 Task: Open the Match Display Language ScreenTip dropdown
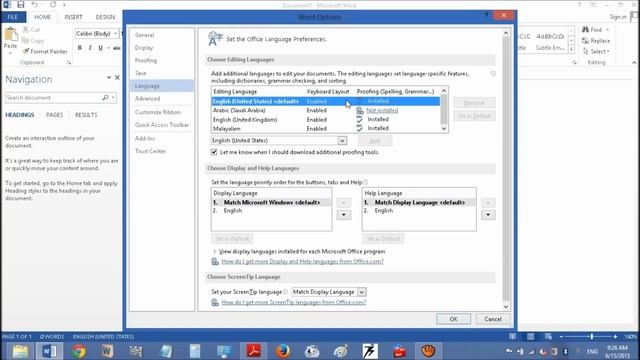(x=362, y=292)
